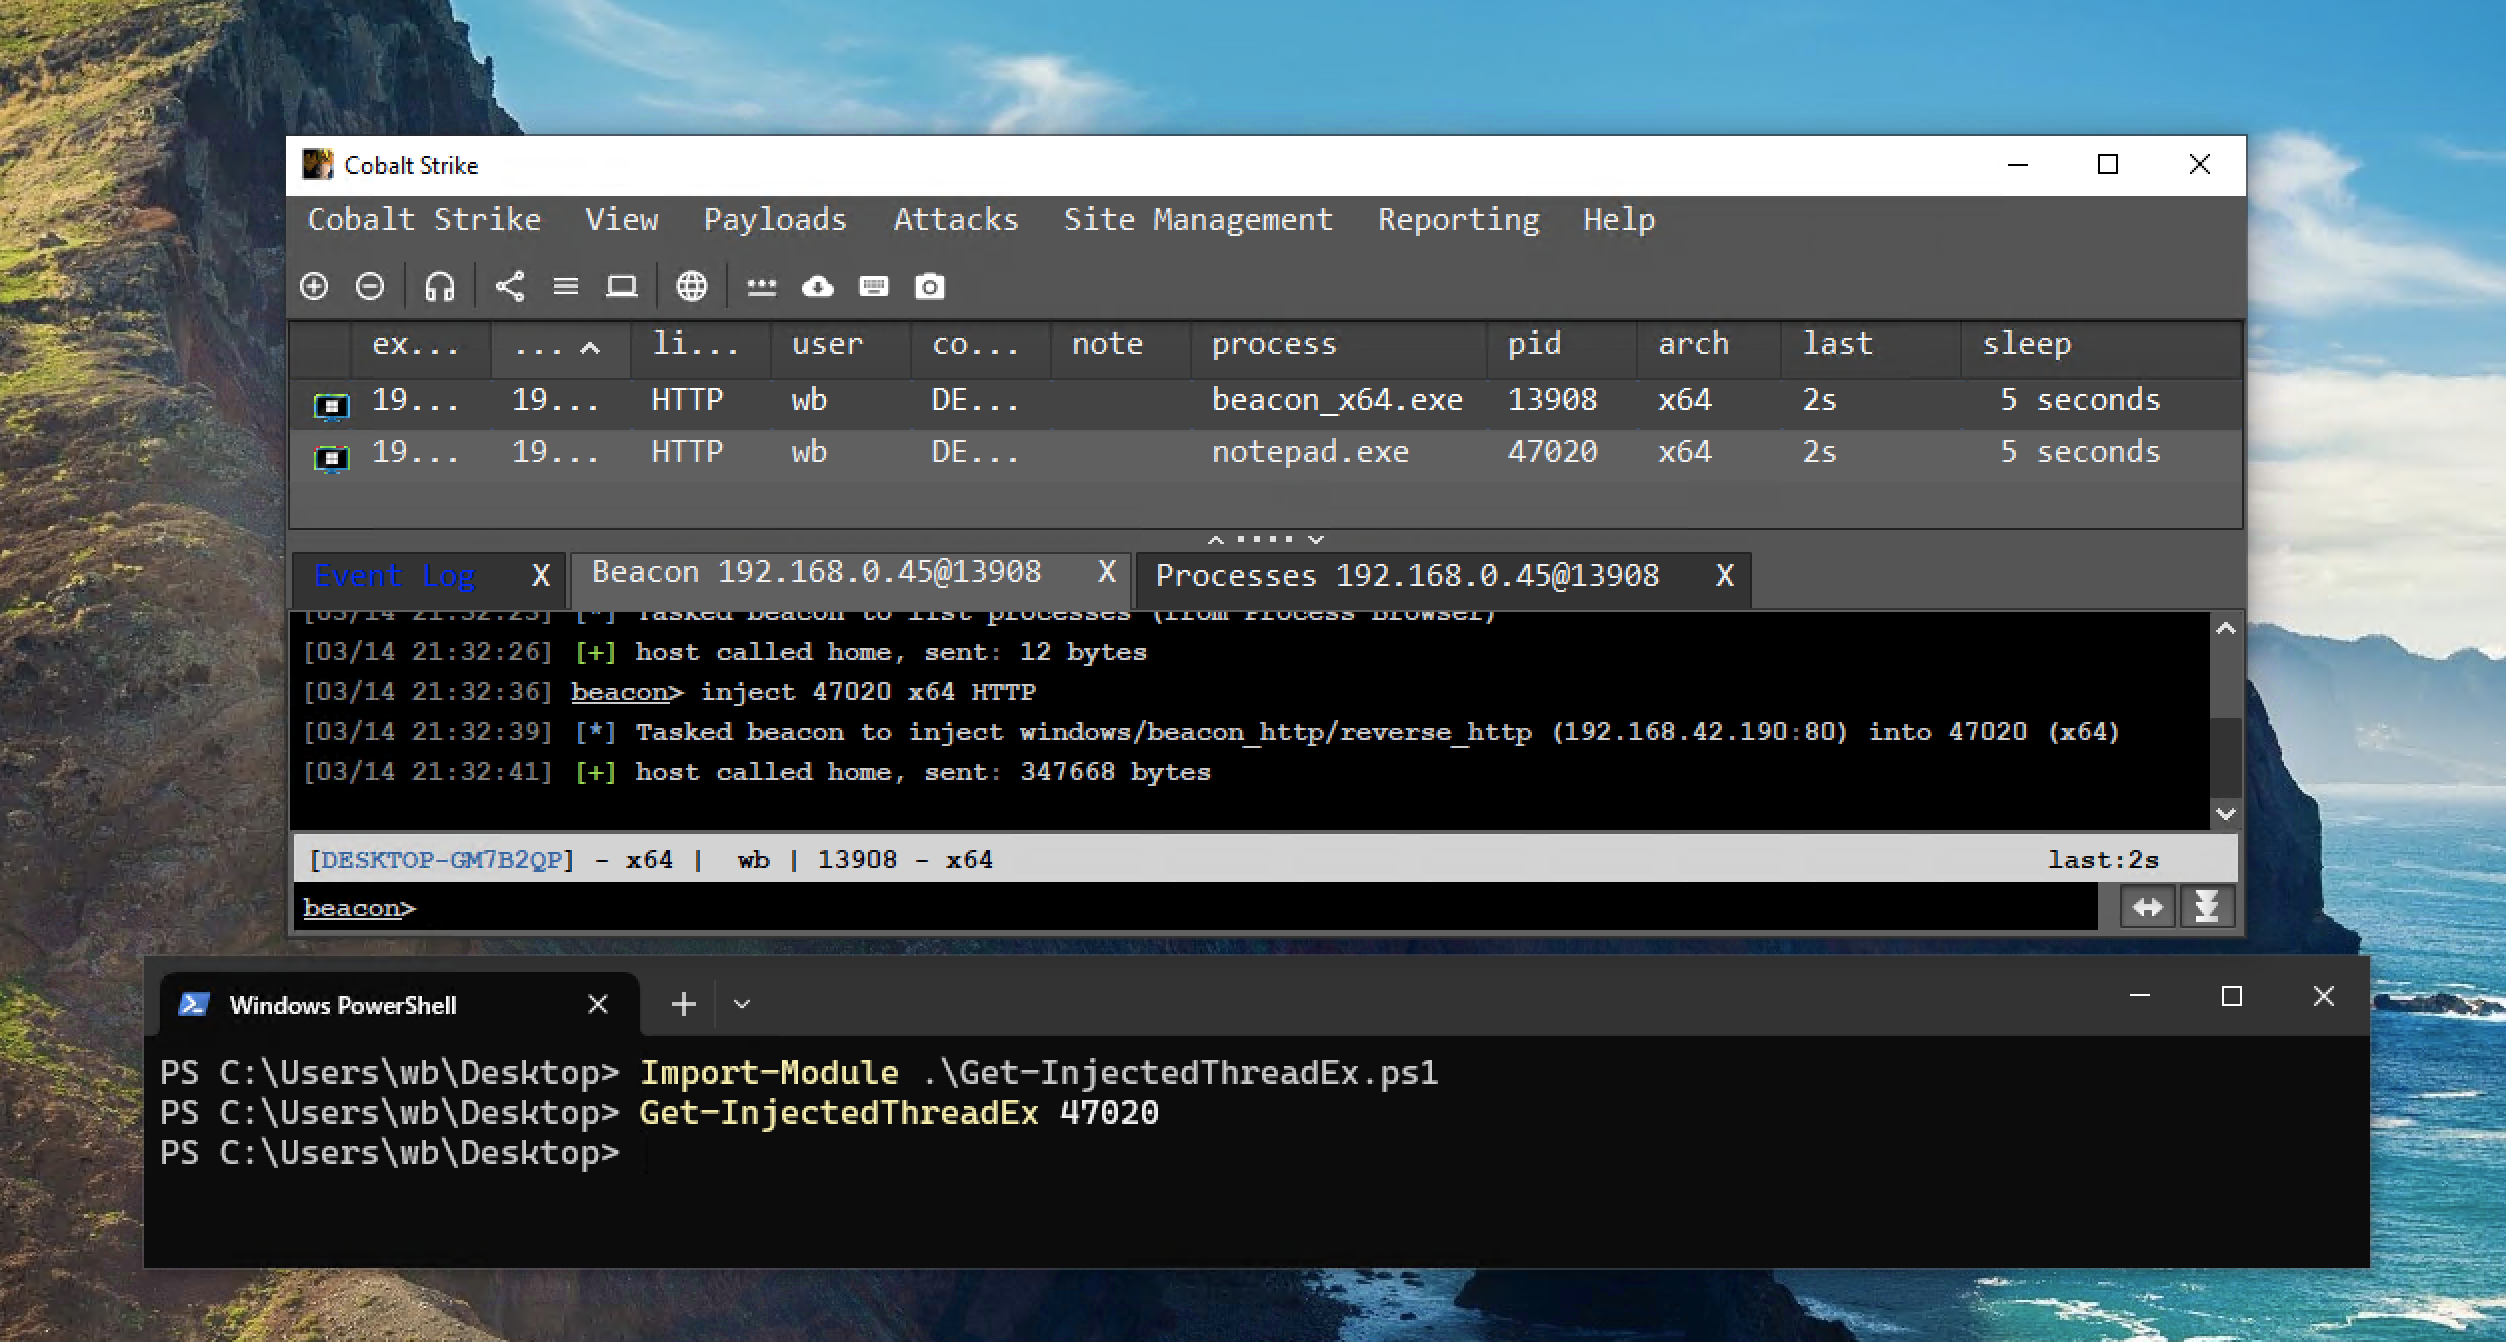
Task: Open listeners via the headphones icon
Action: 440,287
